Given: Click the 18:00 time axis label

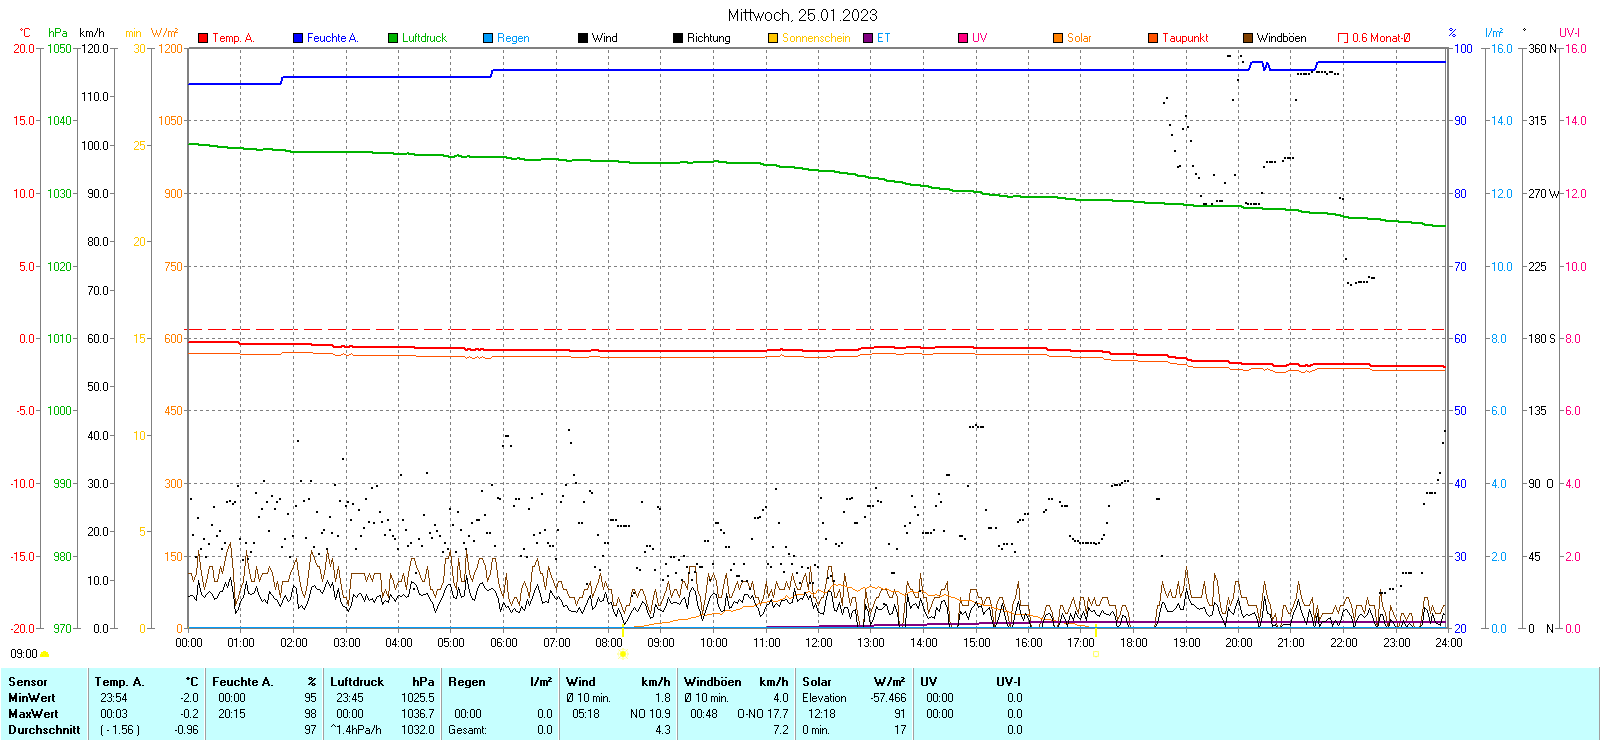Looking at the screenshot, I should tap(1133, 643).
